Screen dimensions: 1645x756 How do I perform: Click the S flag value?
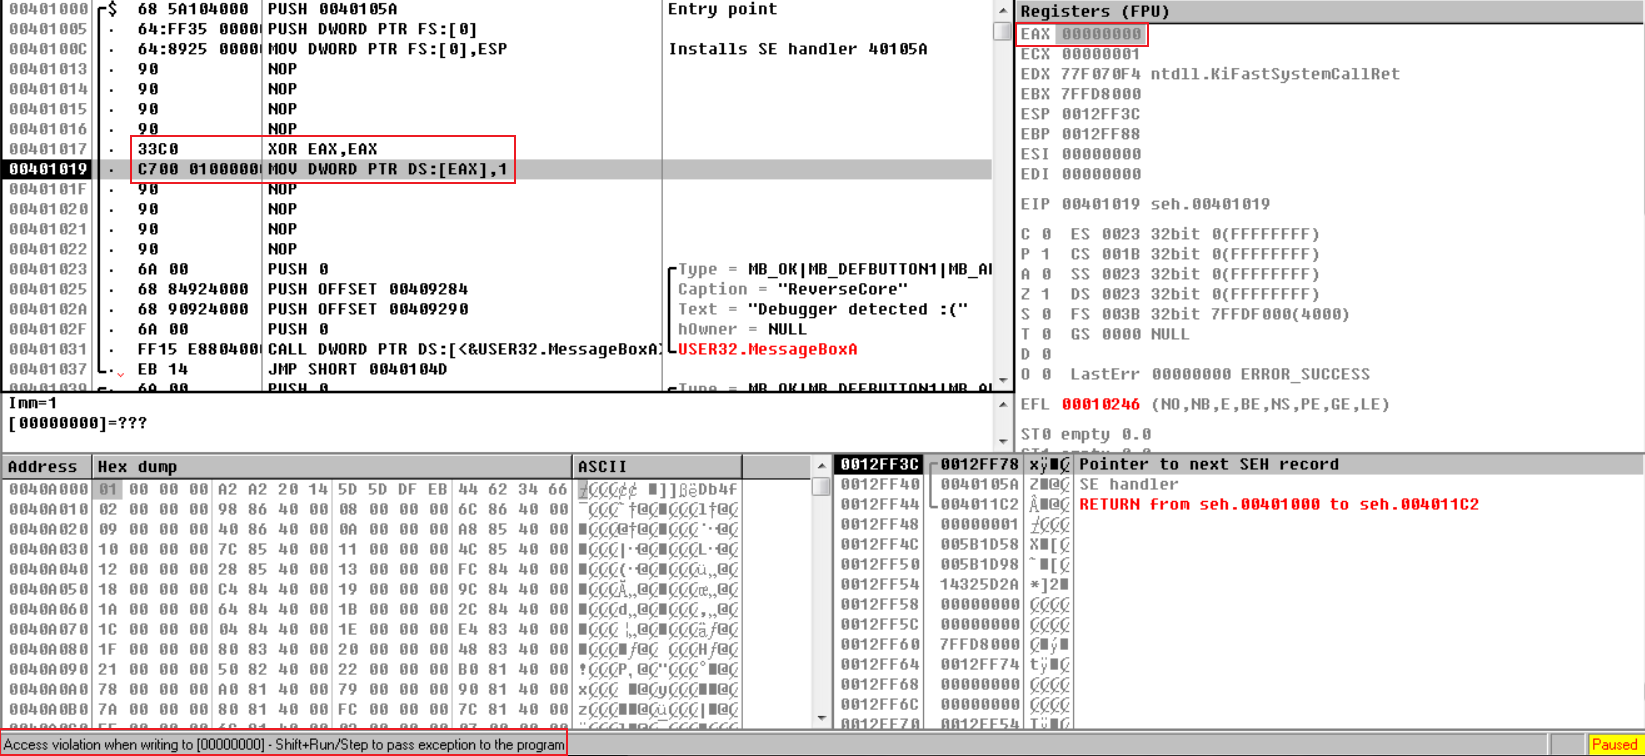click(x=1046, y=314)
